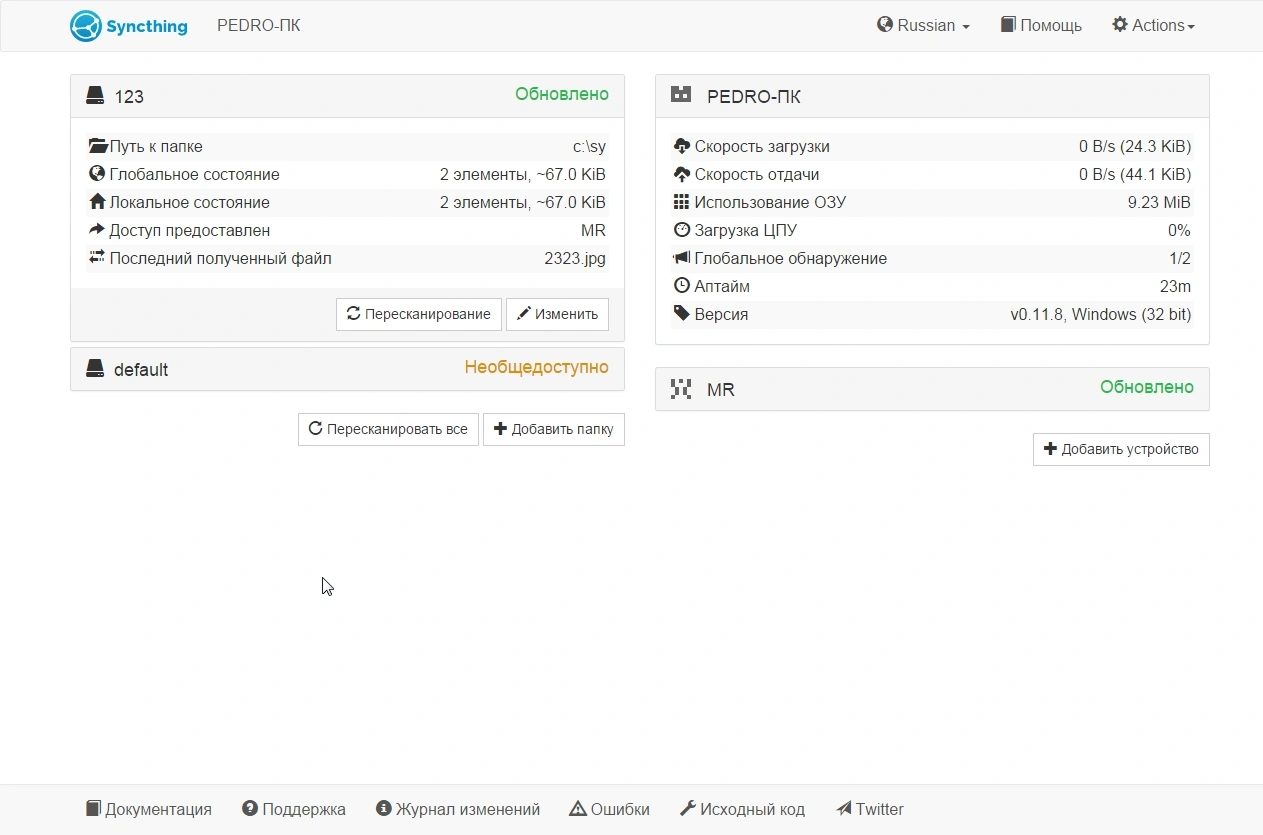This screenshot has height=835, width=1263.
Task: Click the v0.11.8, Windows (32 bit) version value
Action: click(x=1100, y=314)
